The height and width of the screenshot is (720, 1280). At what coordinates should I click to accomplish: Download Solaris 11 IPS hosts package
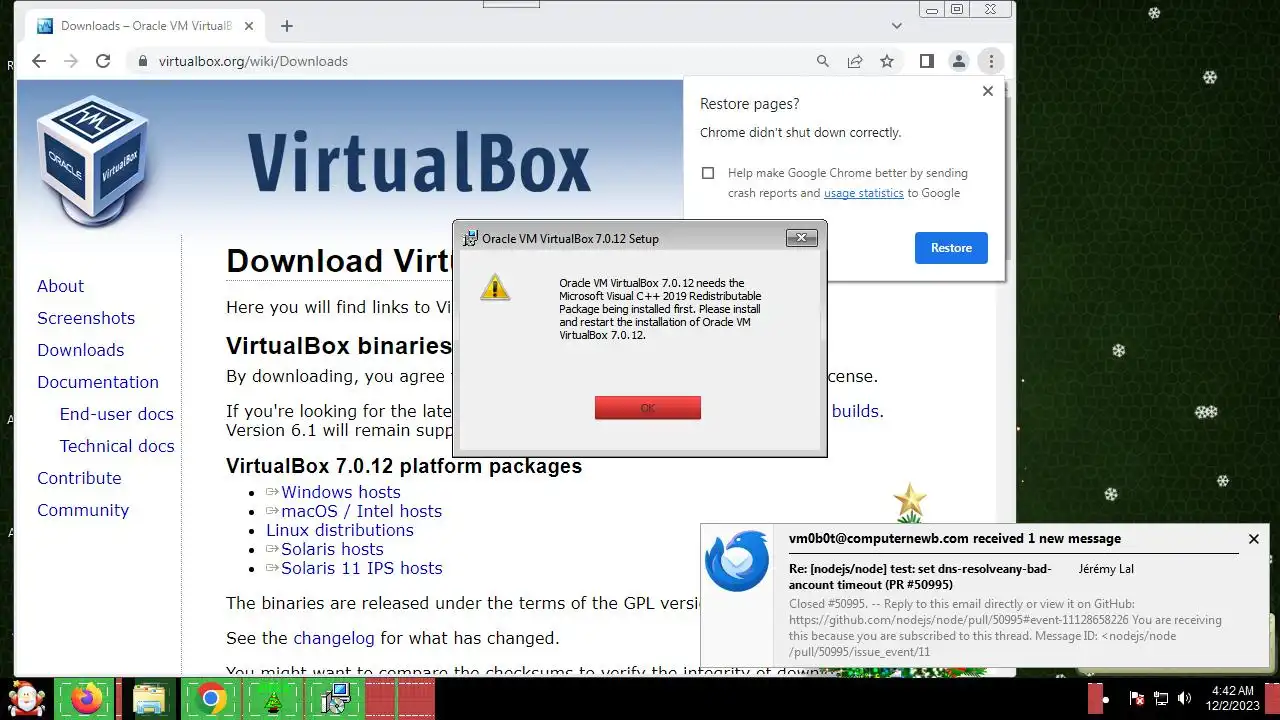[x=362, y=568]
